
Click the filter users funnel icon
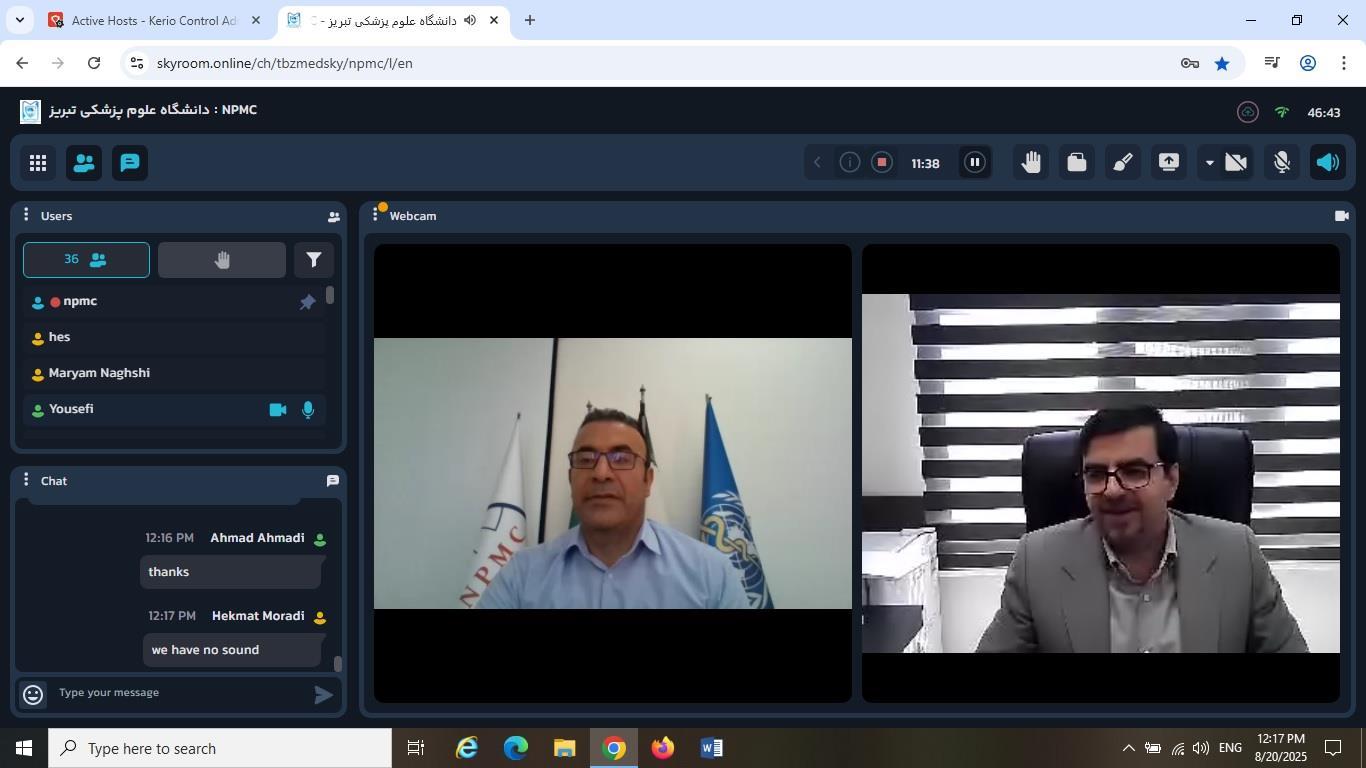coord(313,260)
